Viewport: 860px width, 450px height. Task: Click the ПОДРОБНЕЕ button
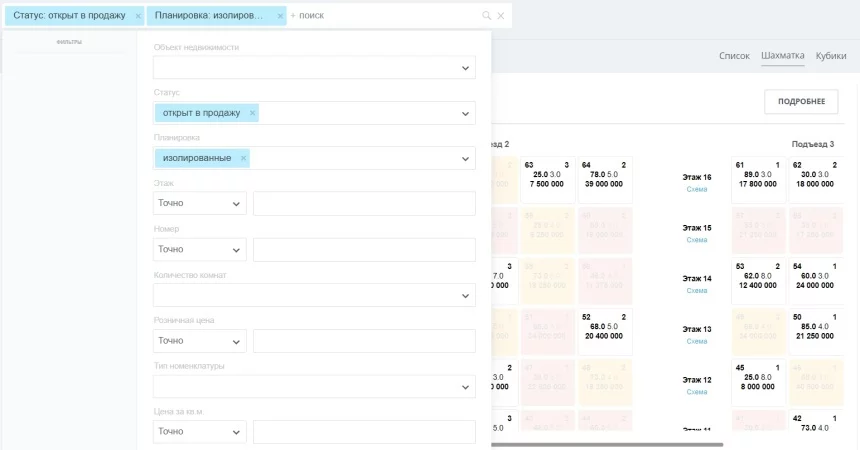coord(801,102)
